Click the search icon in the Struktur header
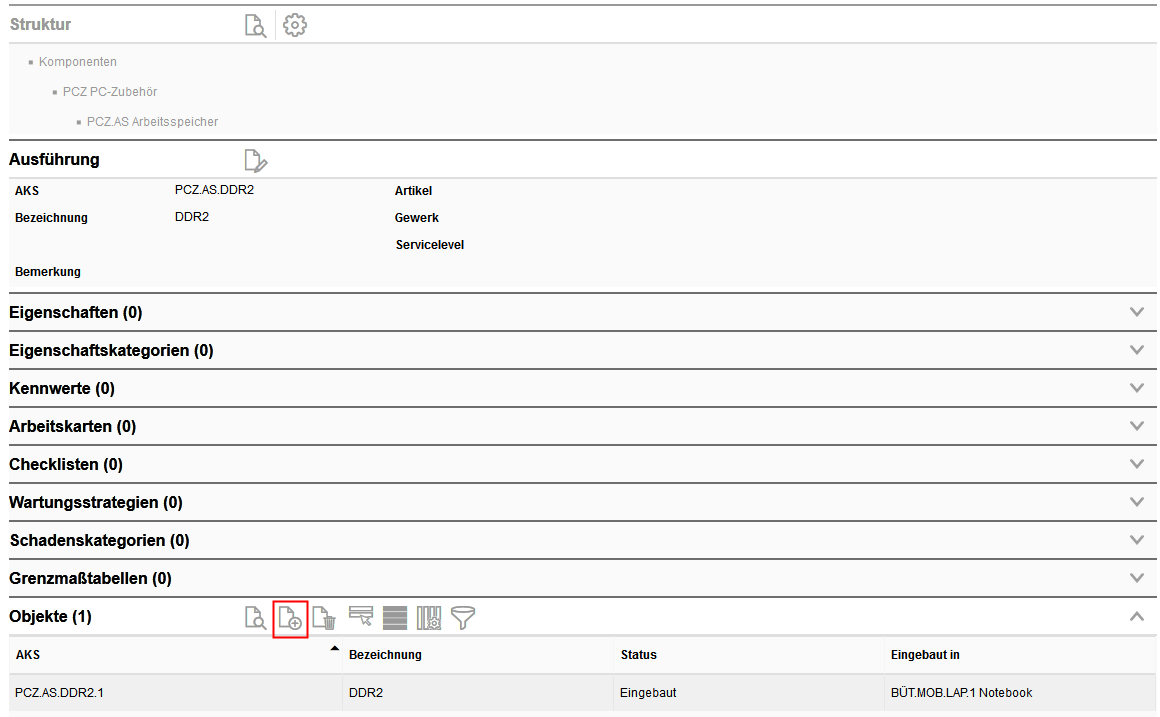 (x=256, y=26)
